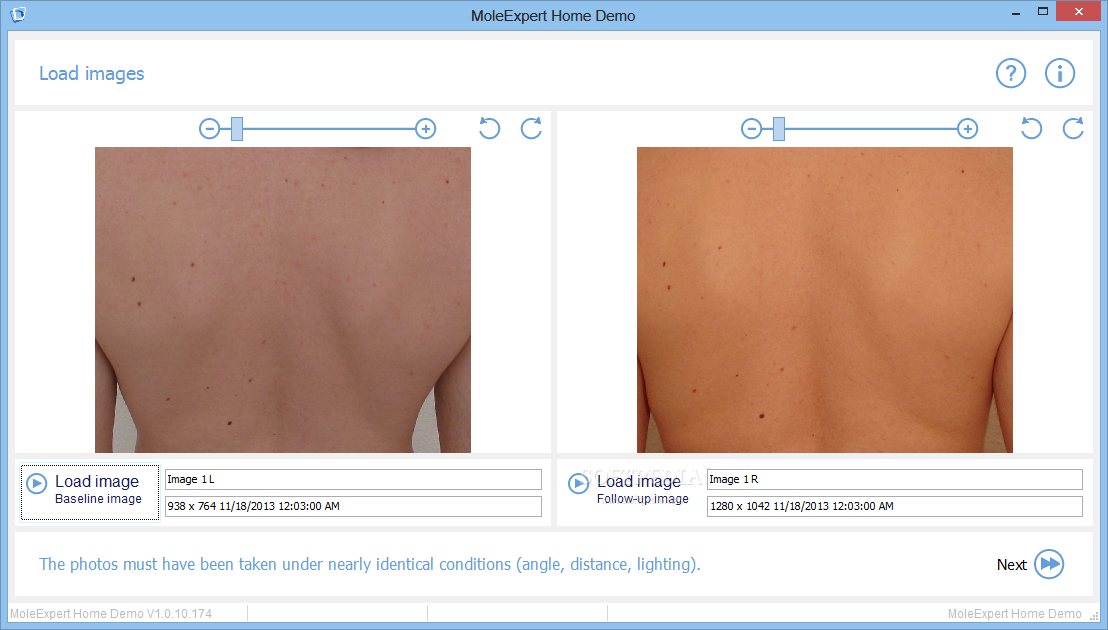
Task: Close the MoleExpert window
Action: pos(1079,11)
